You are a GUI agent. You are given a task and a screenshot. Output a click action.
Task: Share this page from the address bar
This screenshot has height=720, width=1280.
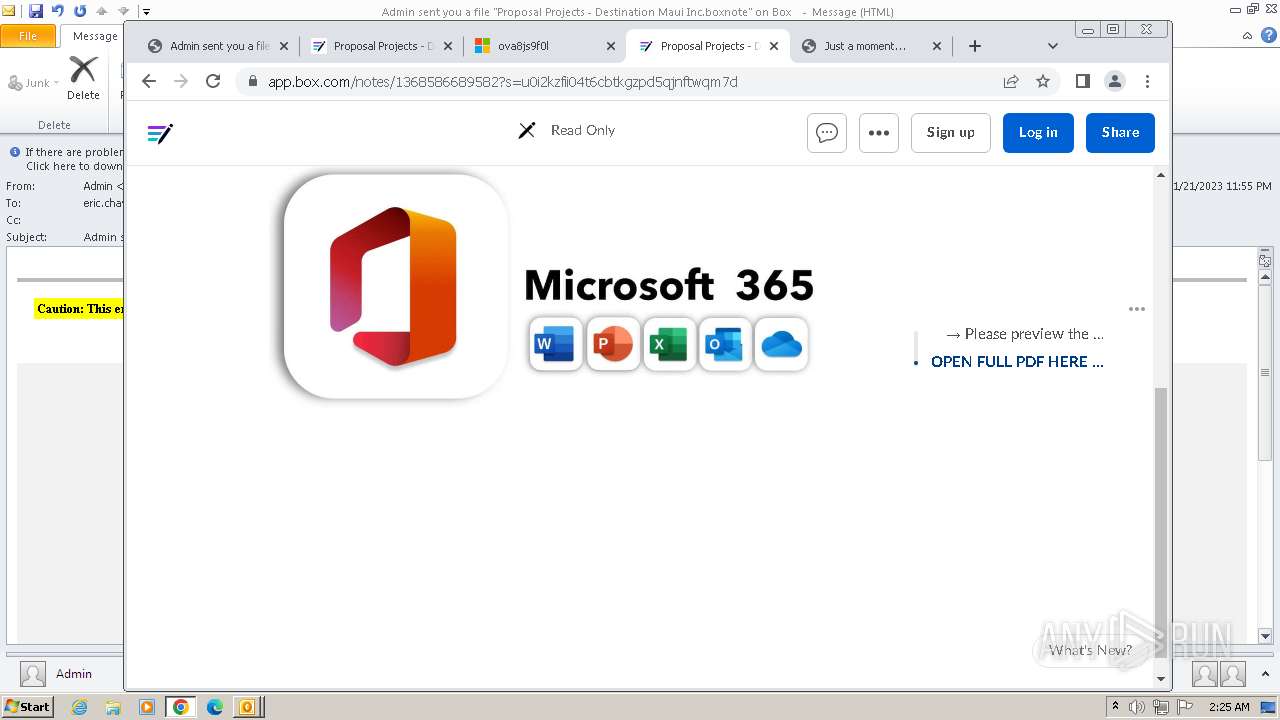point(1011,81)
